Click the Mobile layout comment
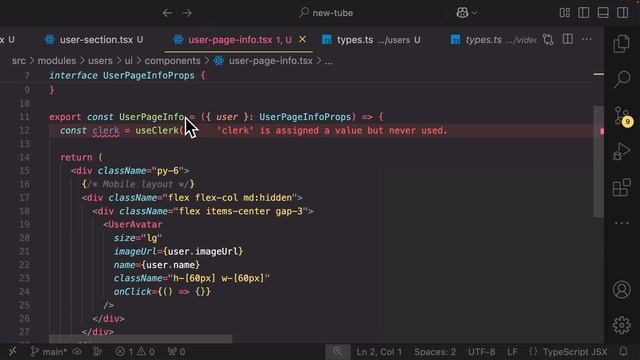 coord(138,184)
